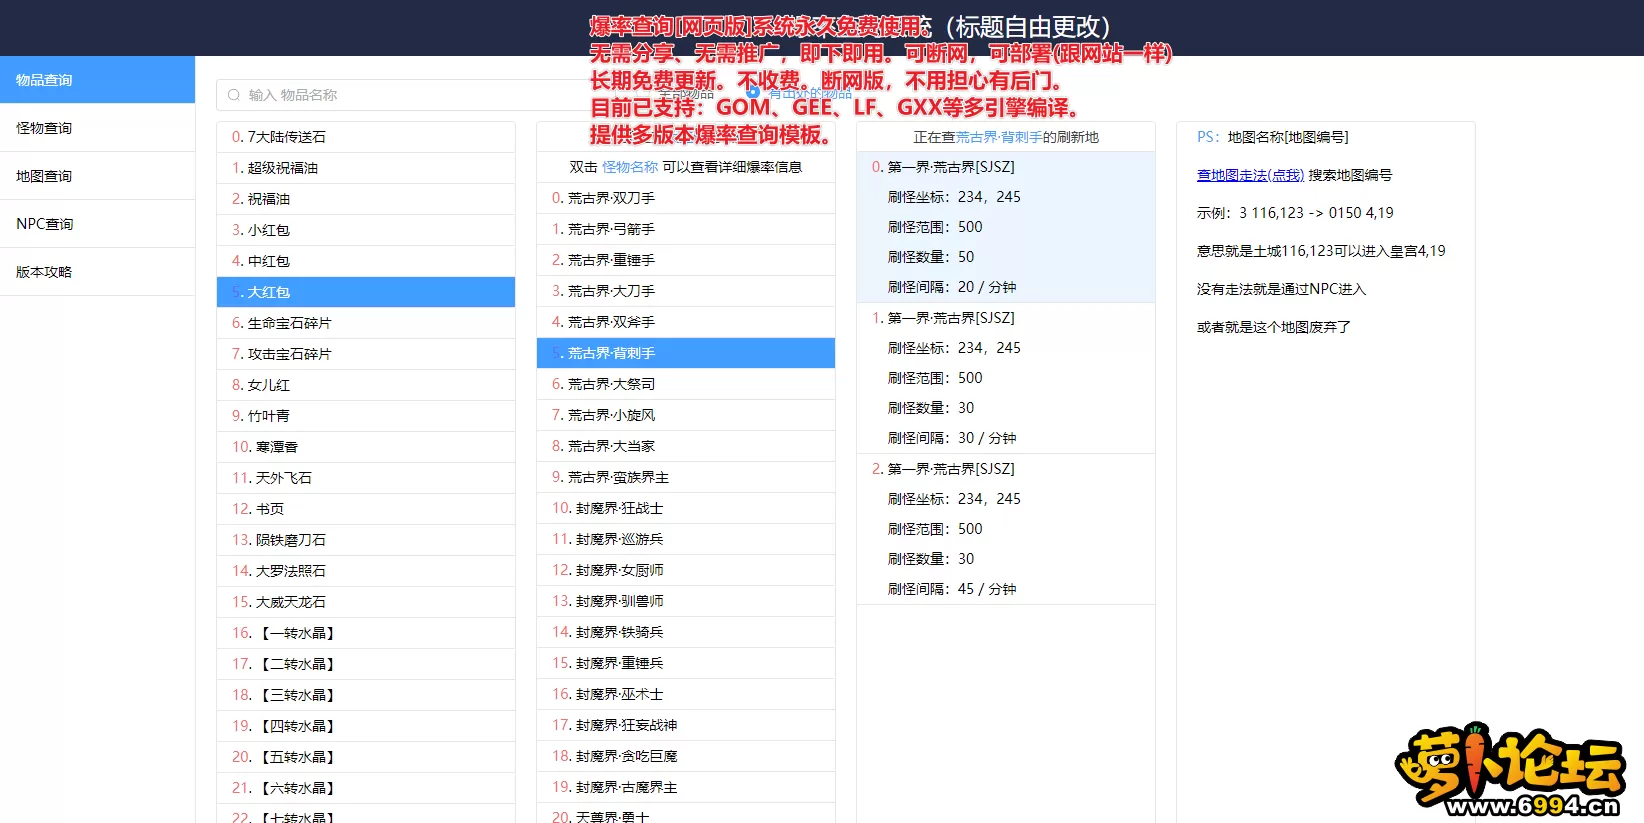Screen dimensions: 1644x823
Task: Select highlighted item 大红包
Action: pyautogui.click(x=366, y=292)
